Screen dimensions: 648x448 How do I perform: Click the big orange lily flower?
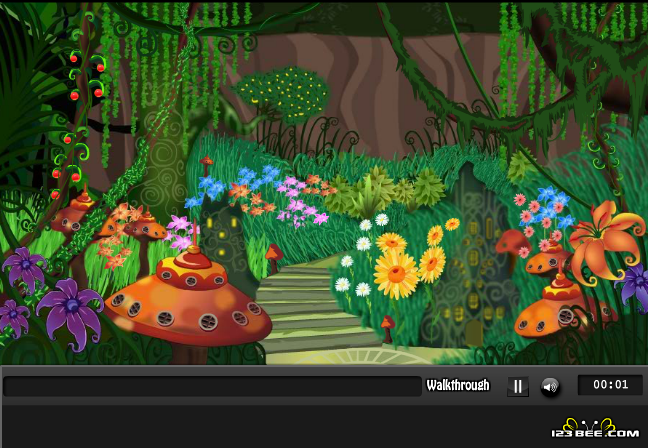pos(605,242)
